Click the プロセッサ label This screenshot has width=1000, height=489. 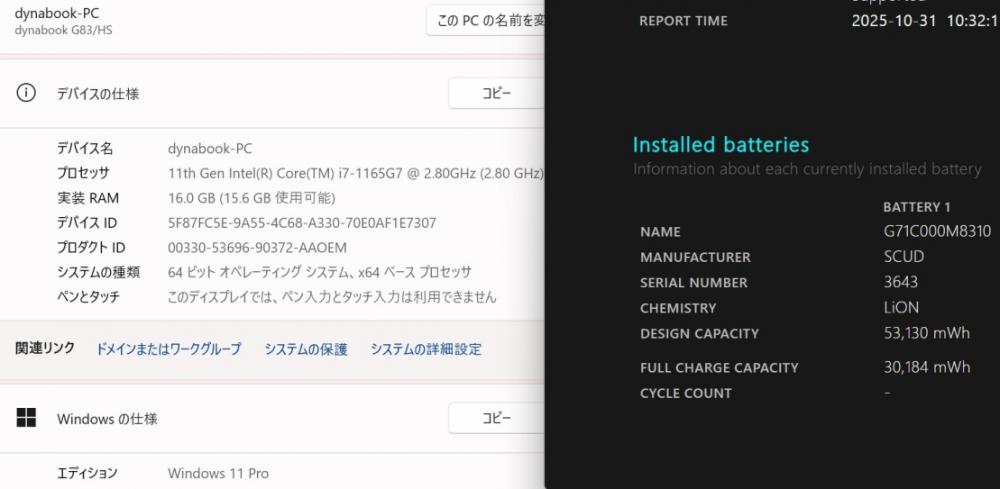pos(83,173)
